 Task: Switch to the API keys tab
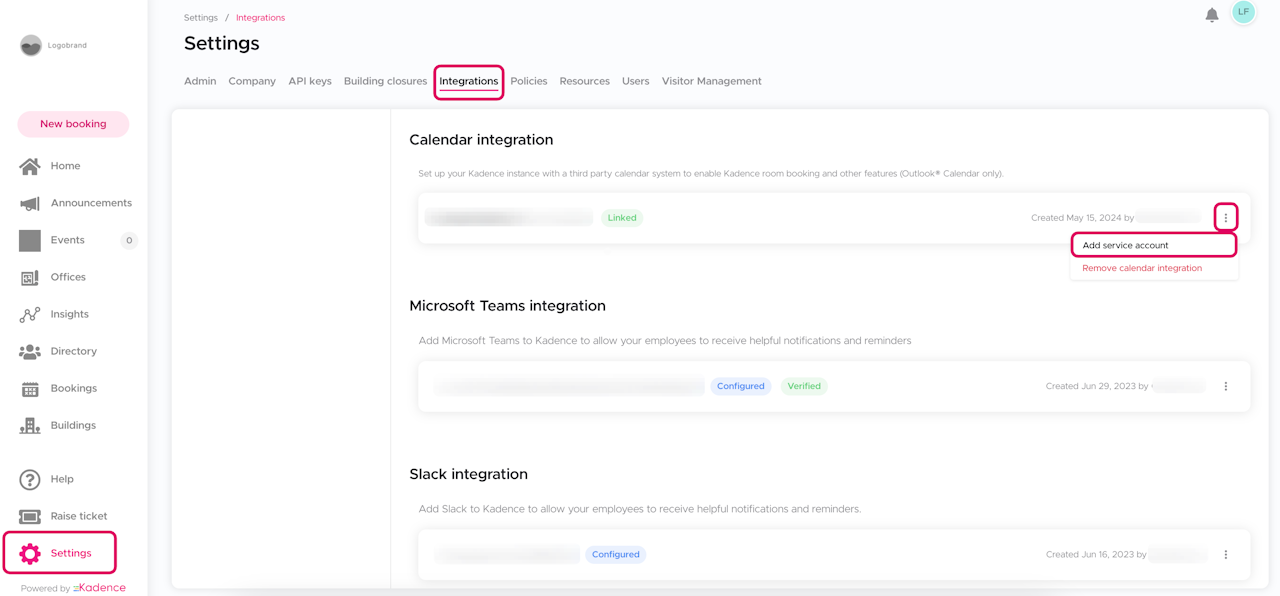310,81
